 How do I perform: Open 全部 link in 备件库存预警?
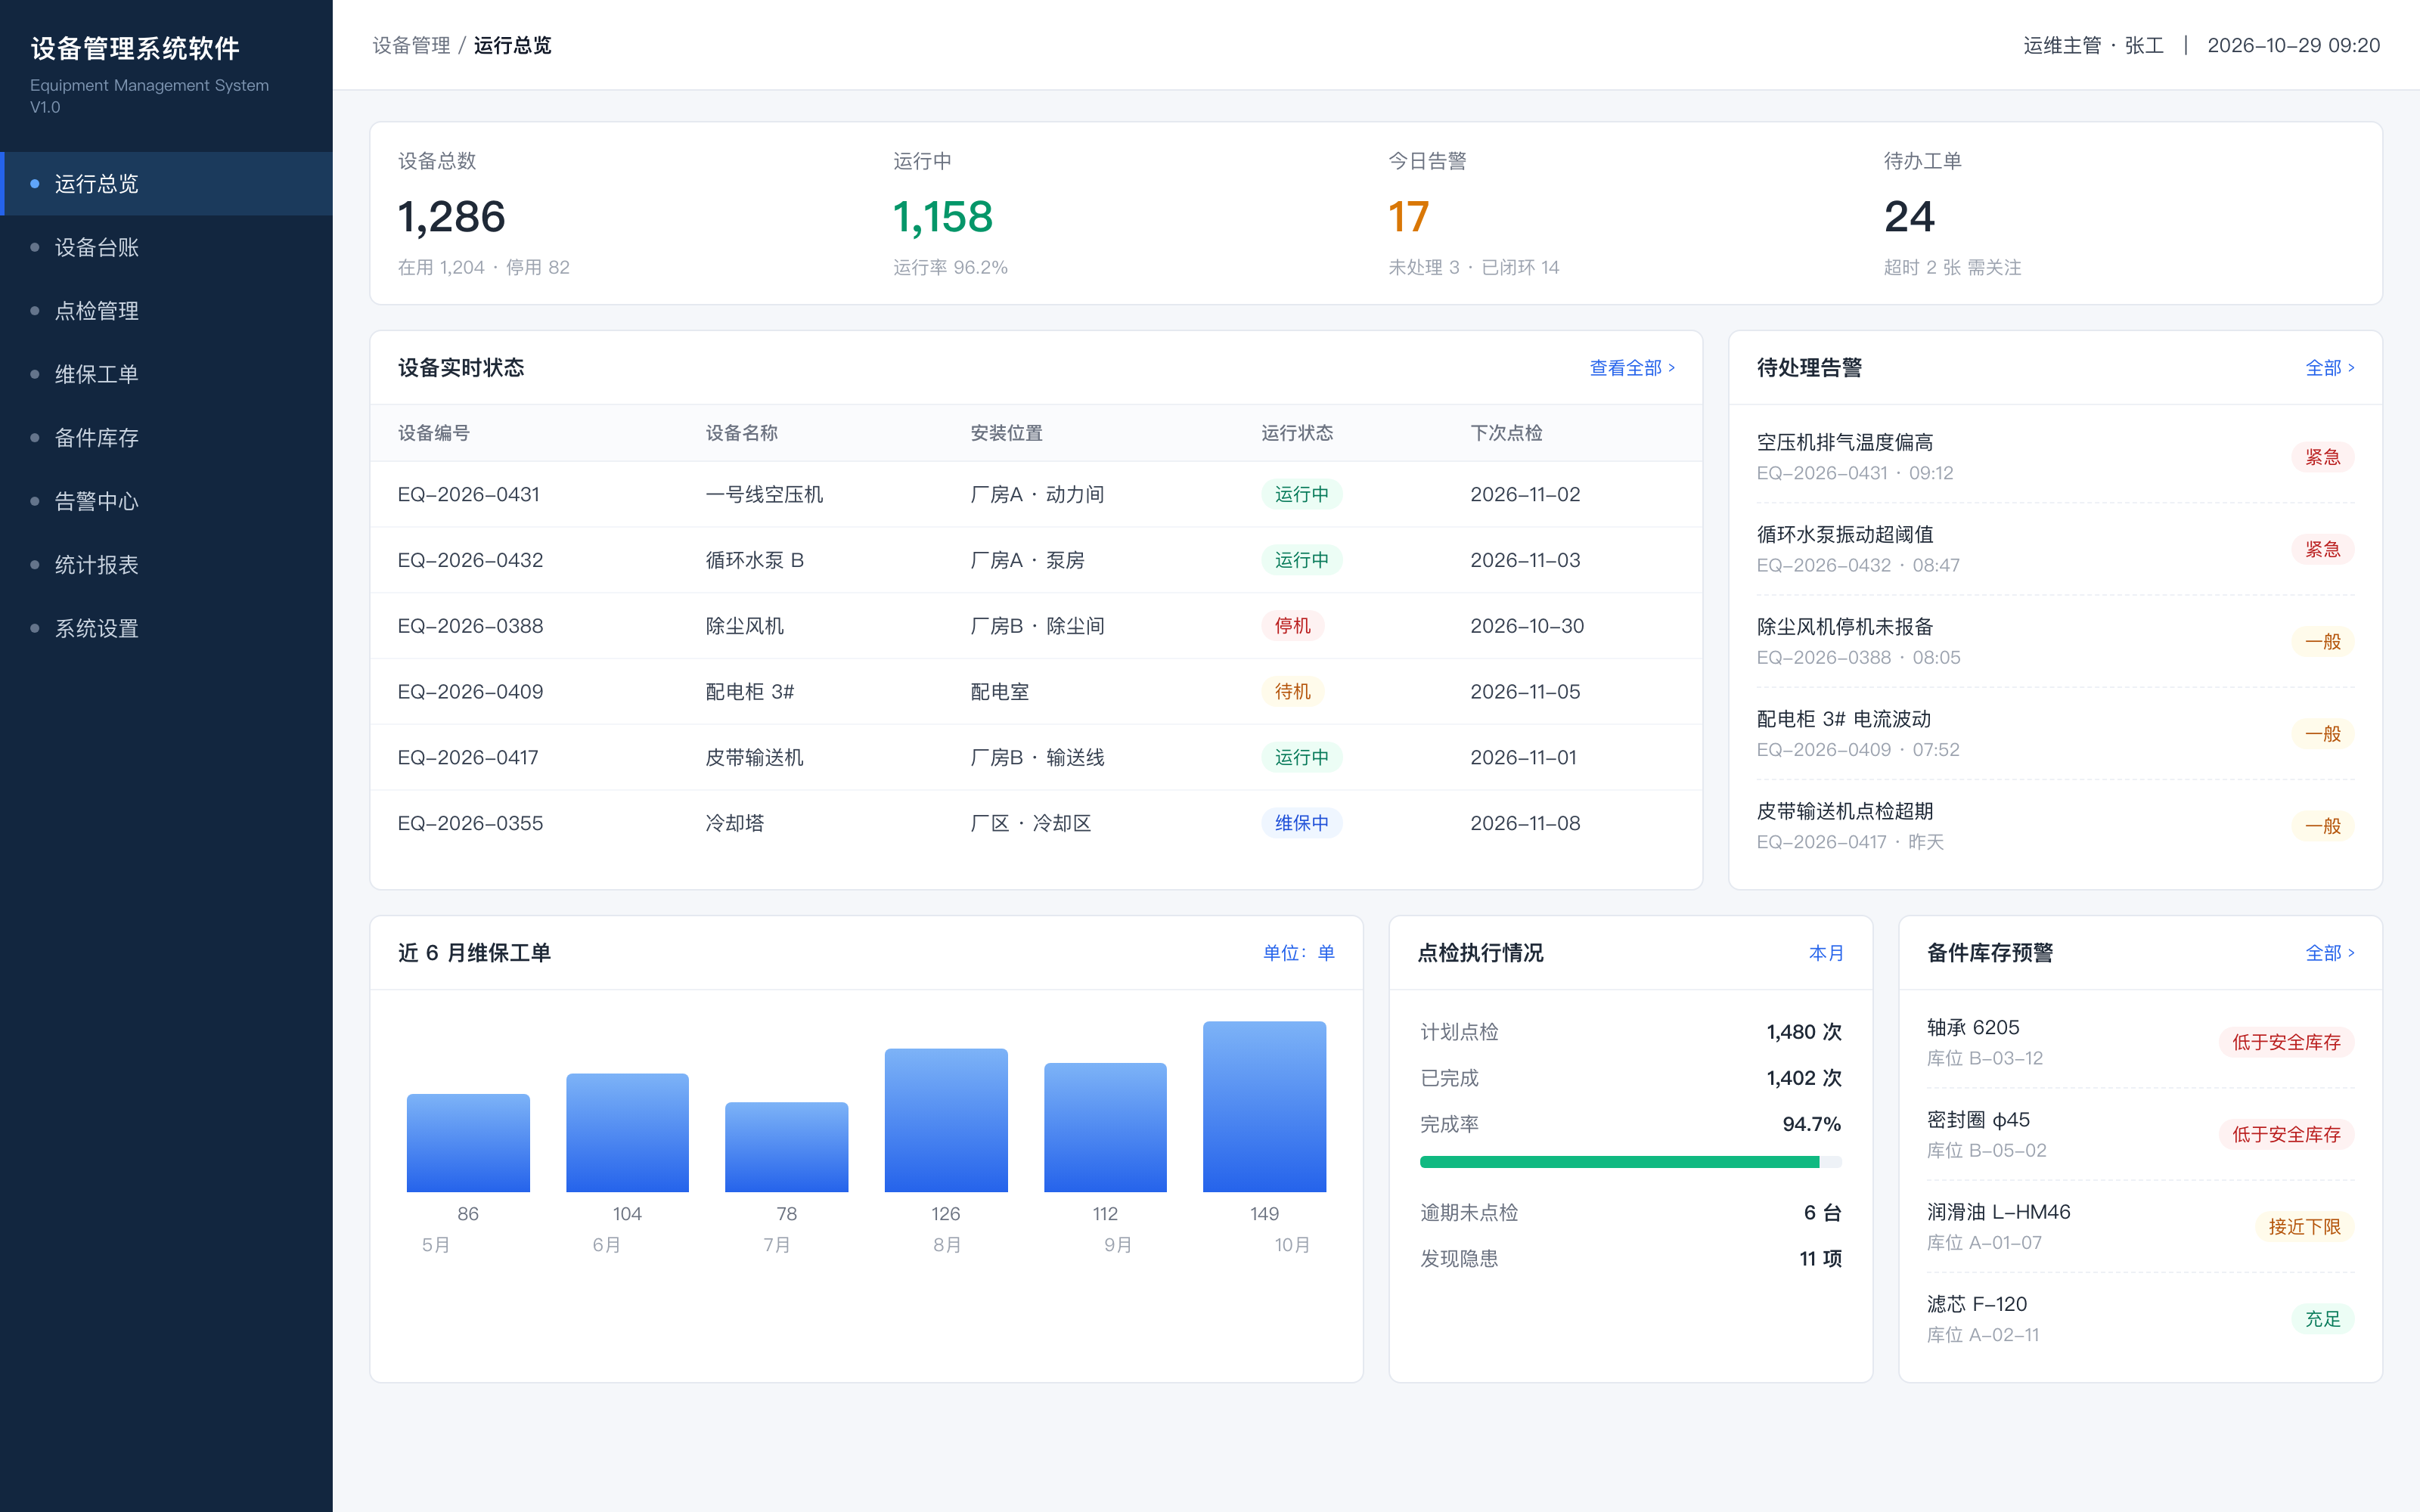[2329, 953]
